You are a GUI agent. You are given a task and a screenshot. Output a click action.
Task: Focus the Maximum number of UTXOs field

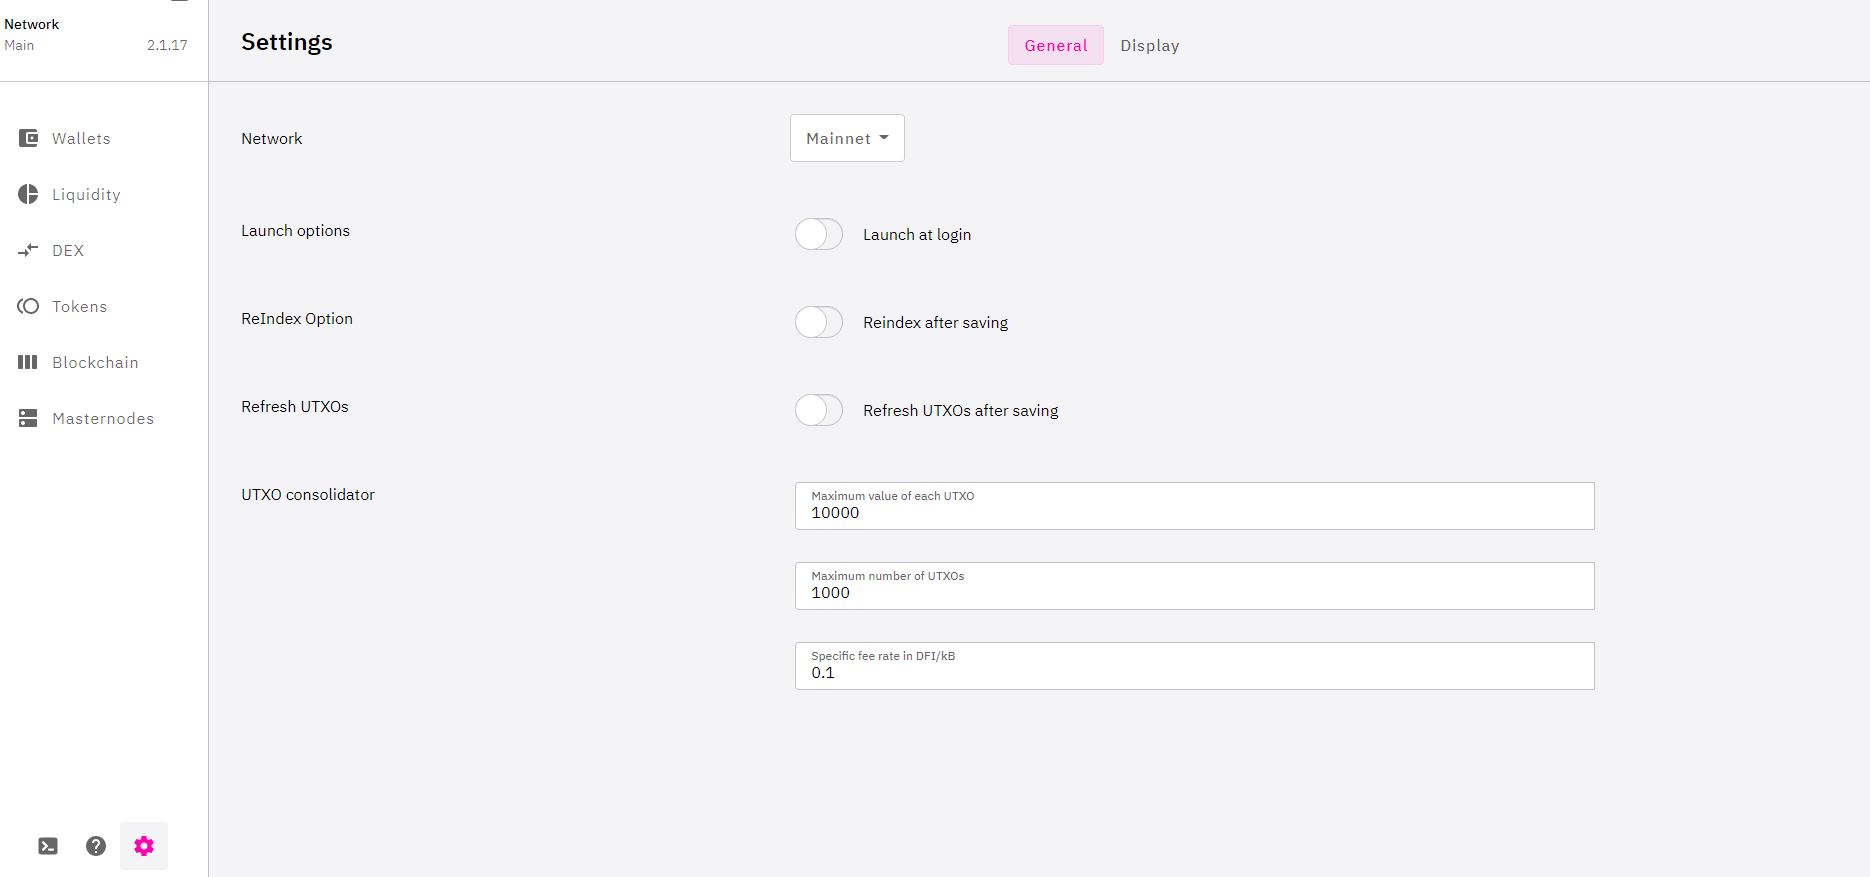pyautogui.click(x=1195, y=586)
